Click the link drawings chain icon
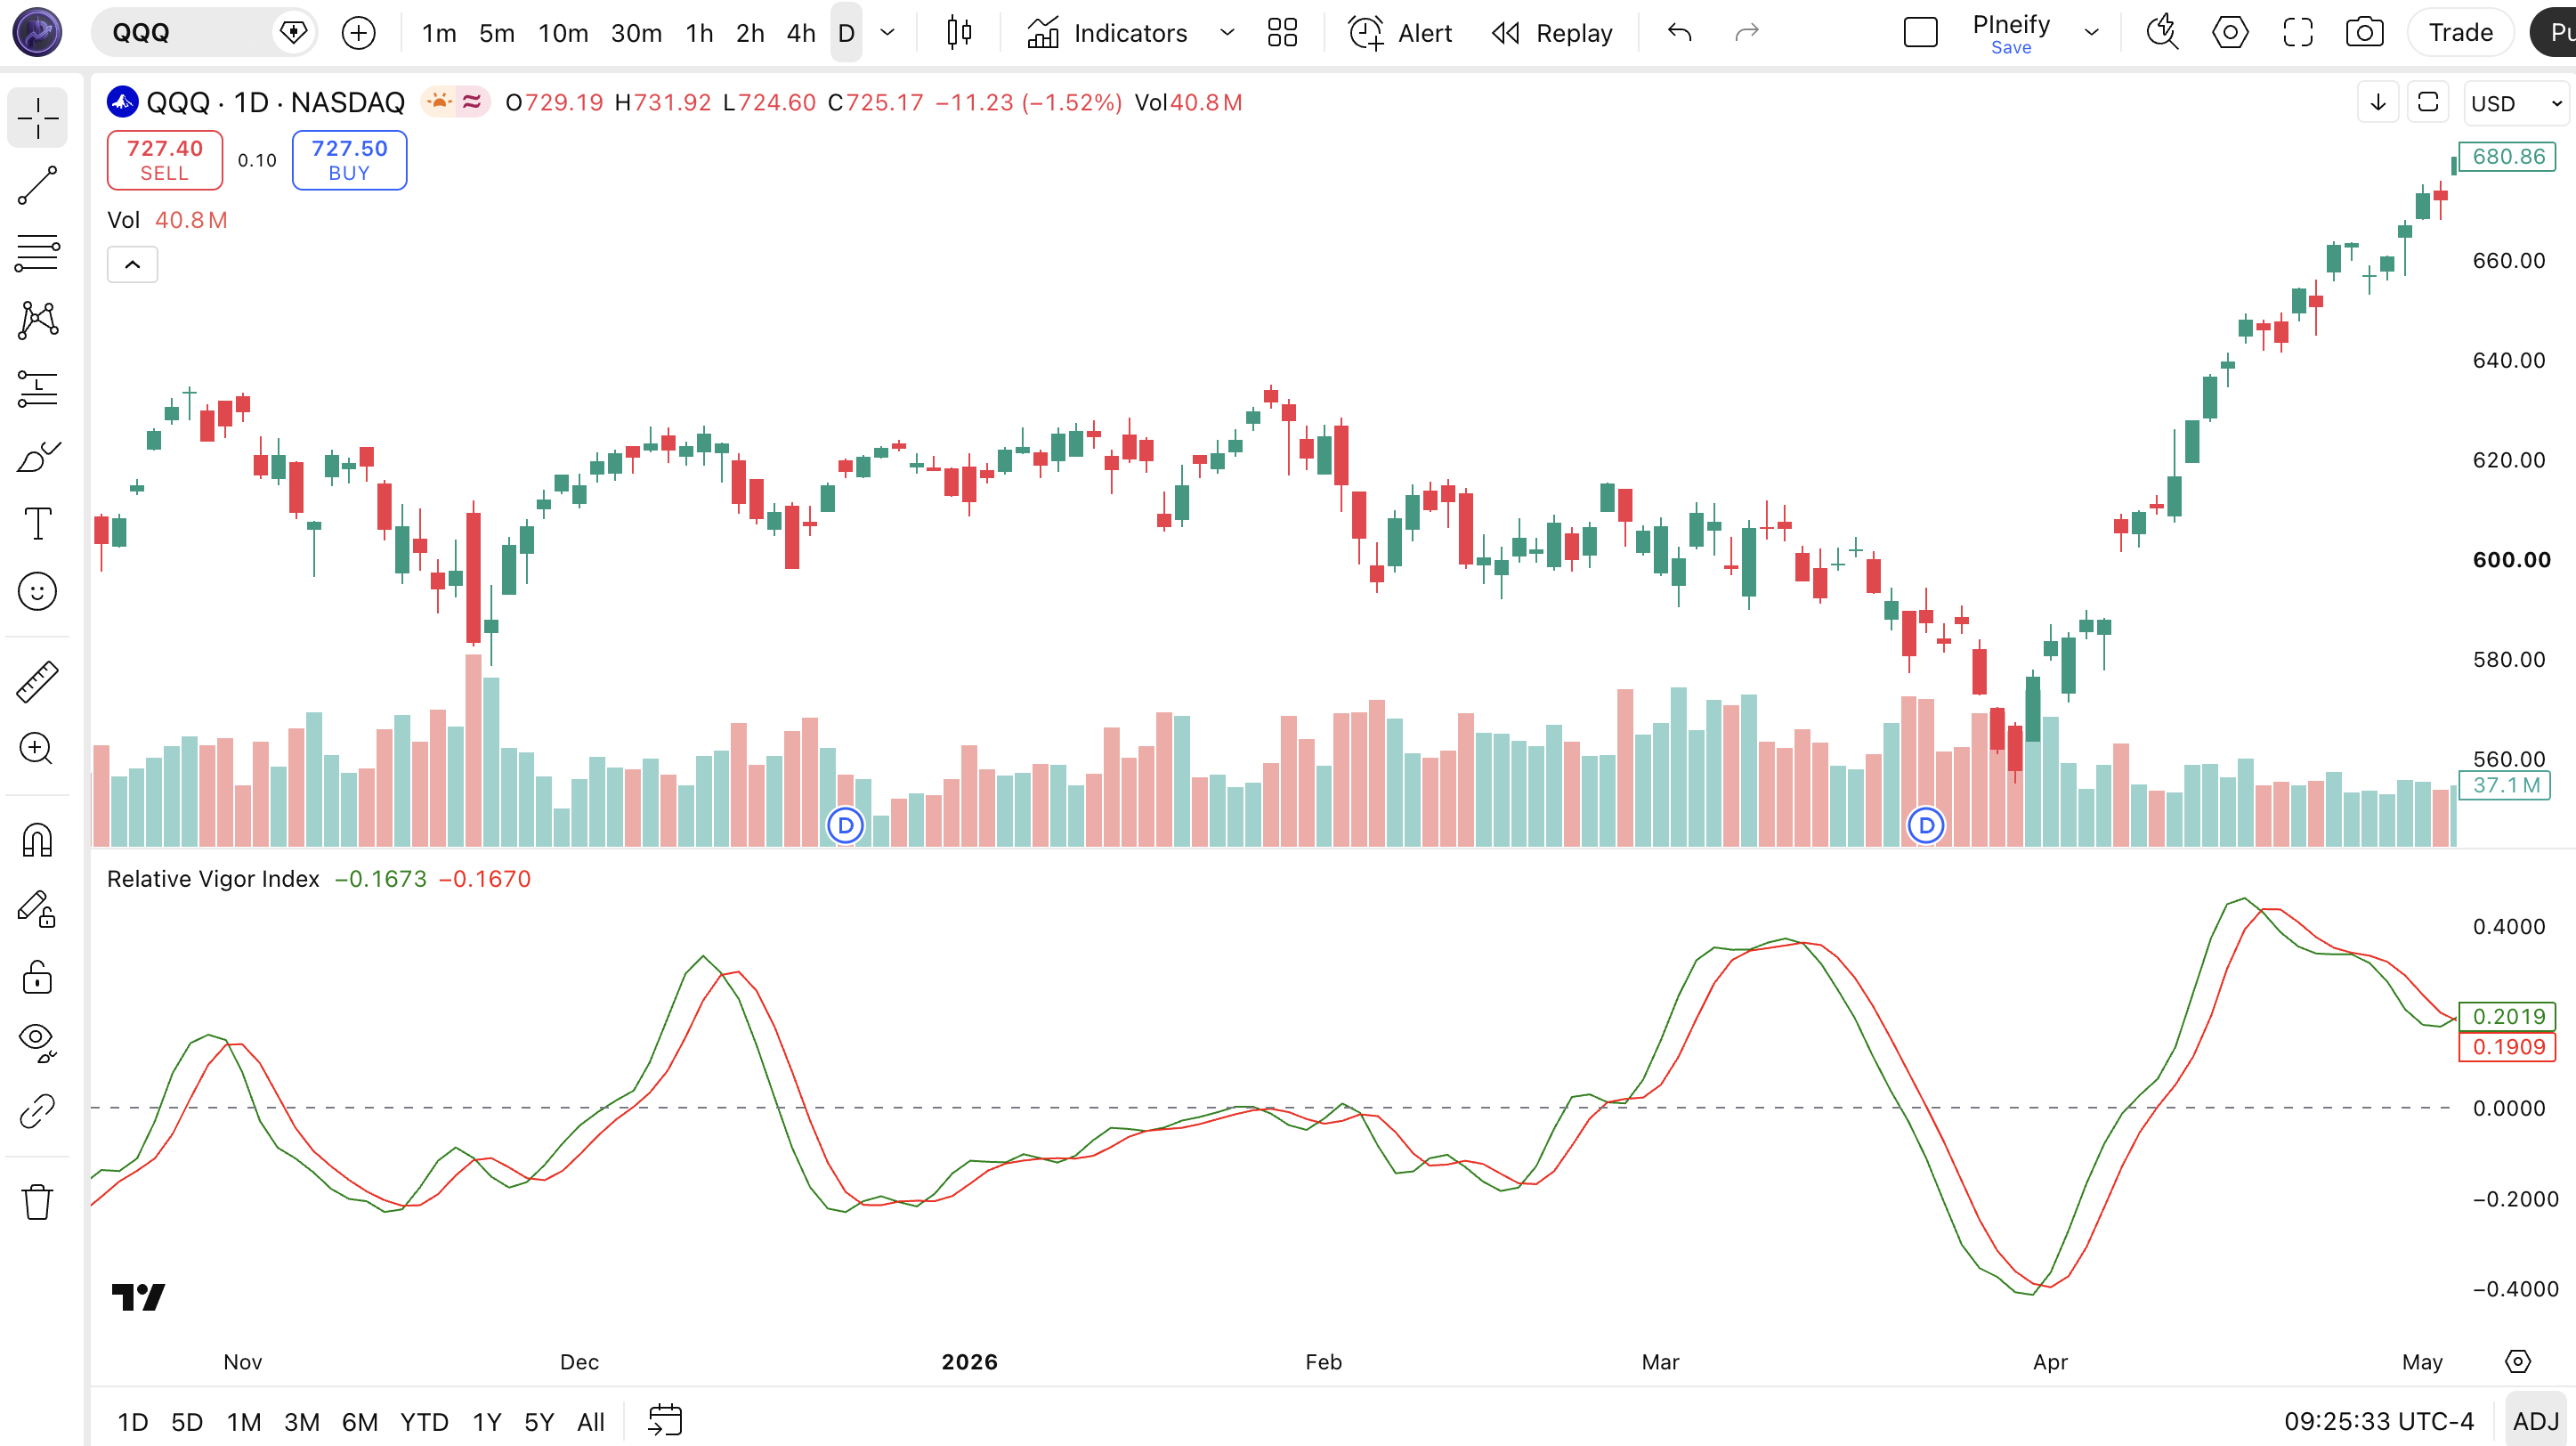This screenshot has width=2576, height=1446. pos(37,1111)
